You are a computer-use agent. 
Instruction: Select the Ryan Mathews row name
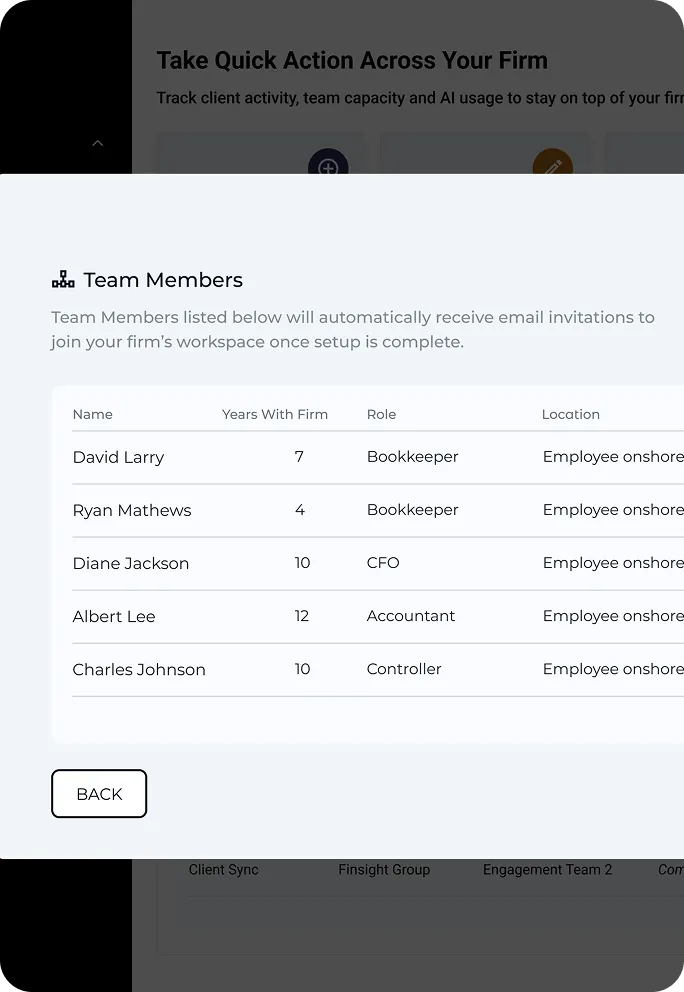click(x=132, y=511)
